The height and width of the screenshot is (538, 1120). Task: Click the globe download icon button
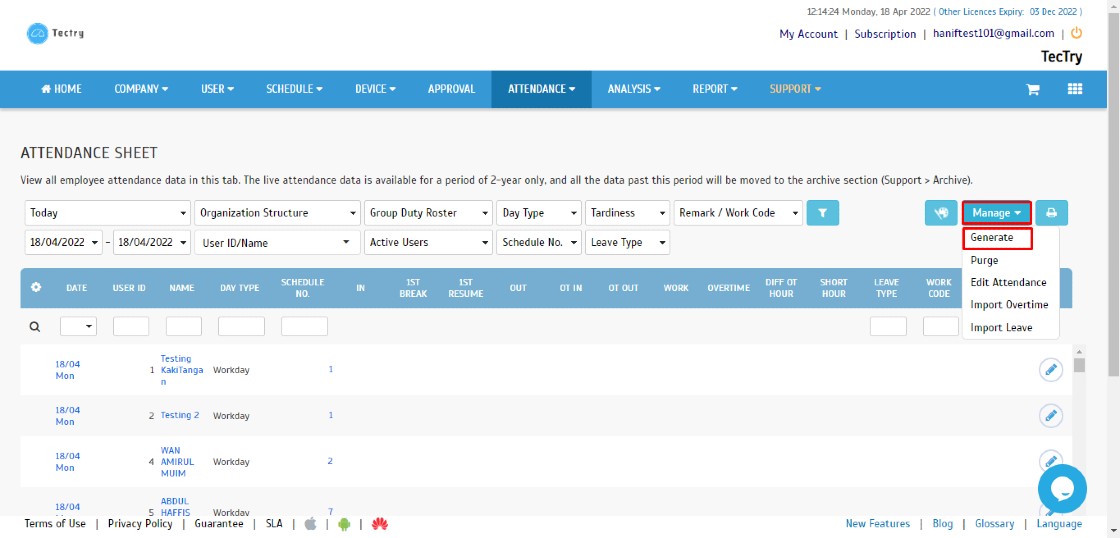(941, 213)
